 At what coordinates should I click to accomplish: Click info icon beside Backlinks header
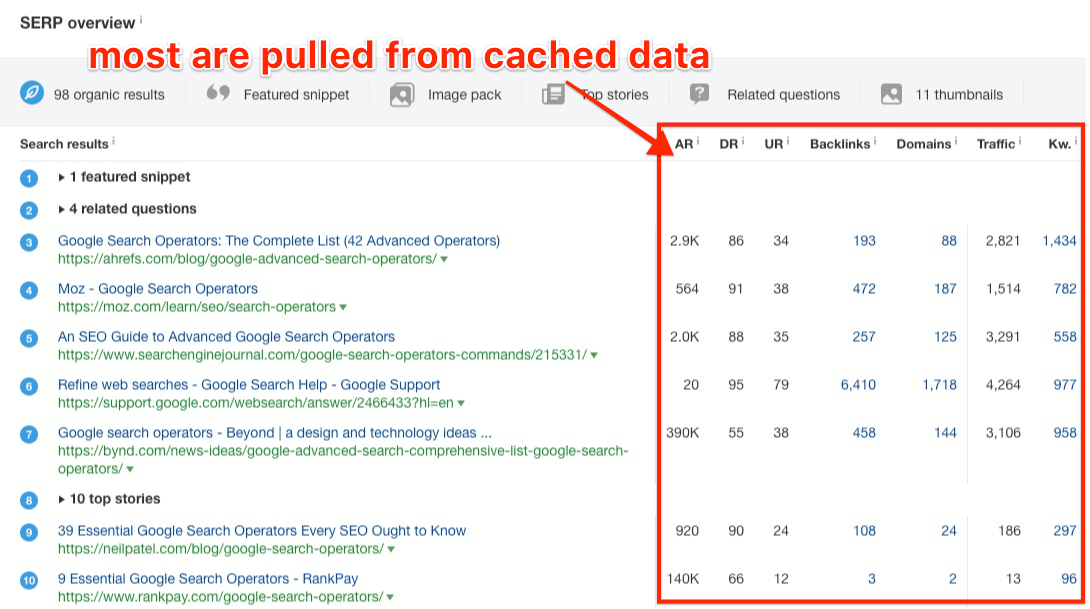click(875, 141)
